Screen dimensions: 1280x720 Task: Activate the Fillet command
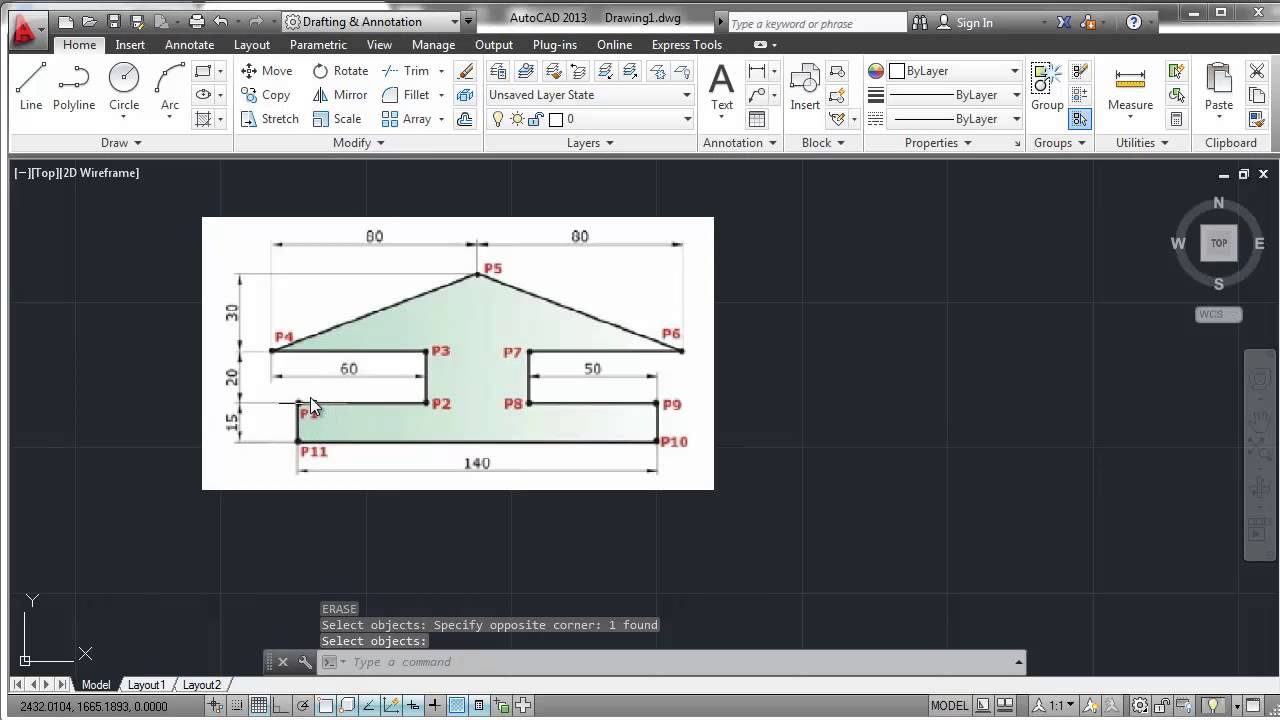[406, 95]
